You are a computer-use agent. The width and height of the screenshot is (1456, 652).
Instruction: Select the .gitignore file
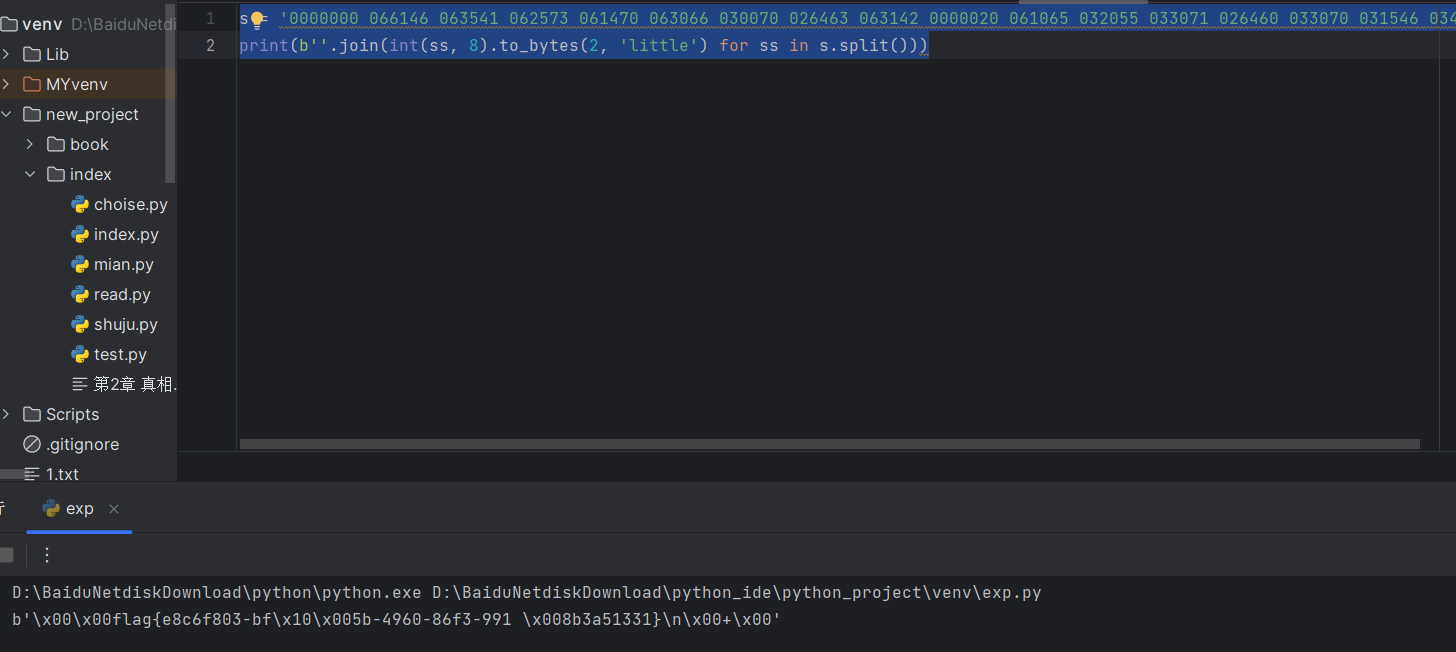(82, 444)
